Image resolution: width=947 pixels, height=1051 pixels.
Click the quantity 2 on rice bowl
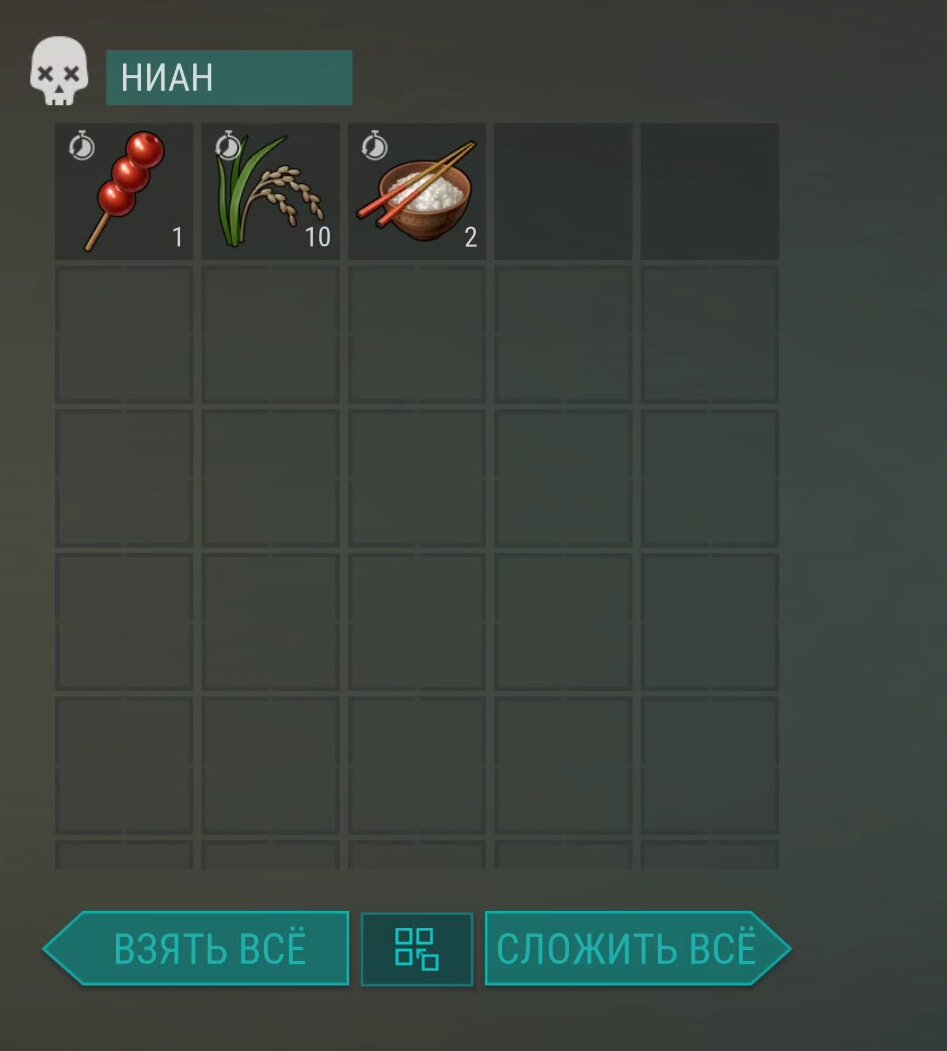471,237
